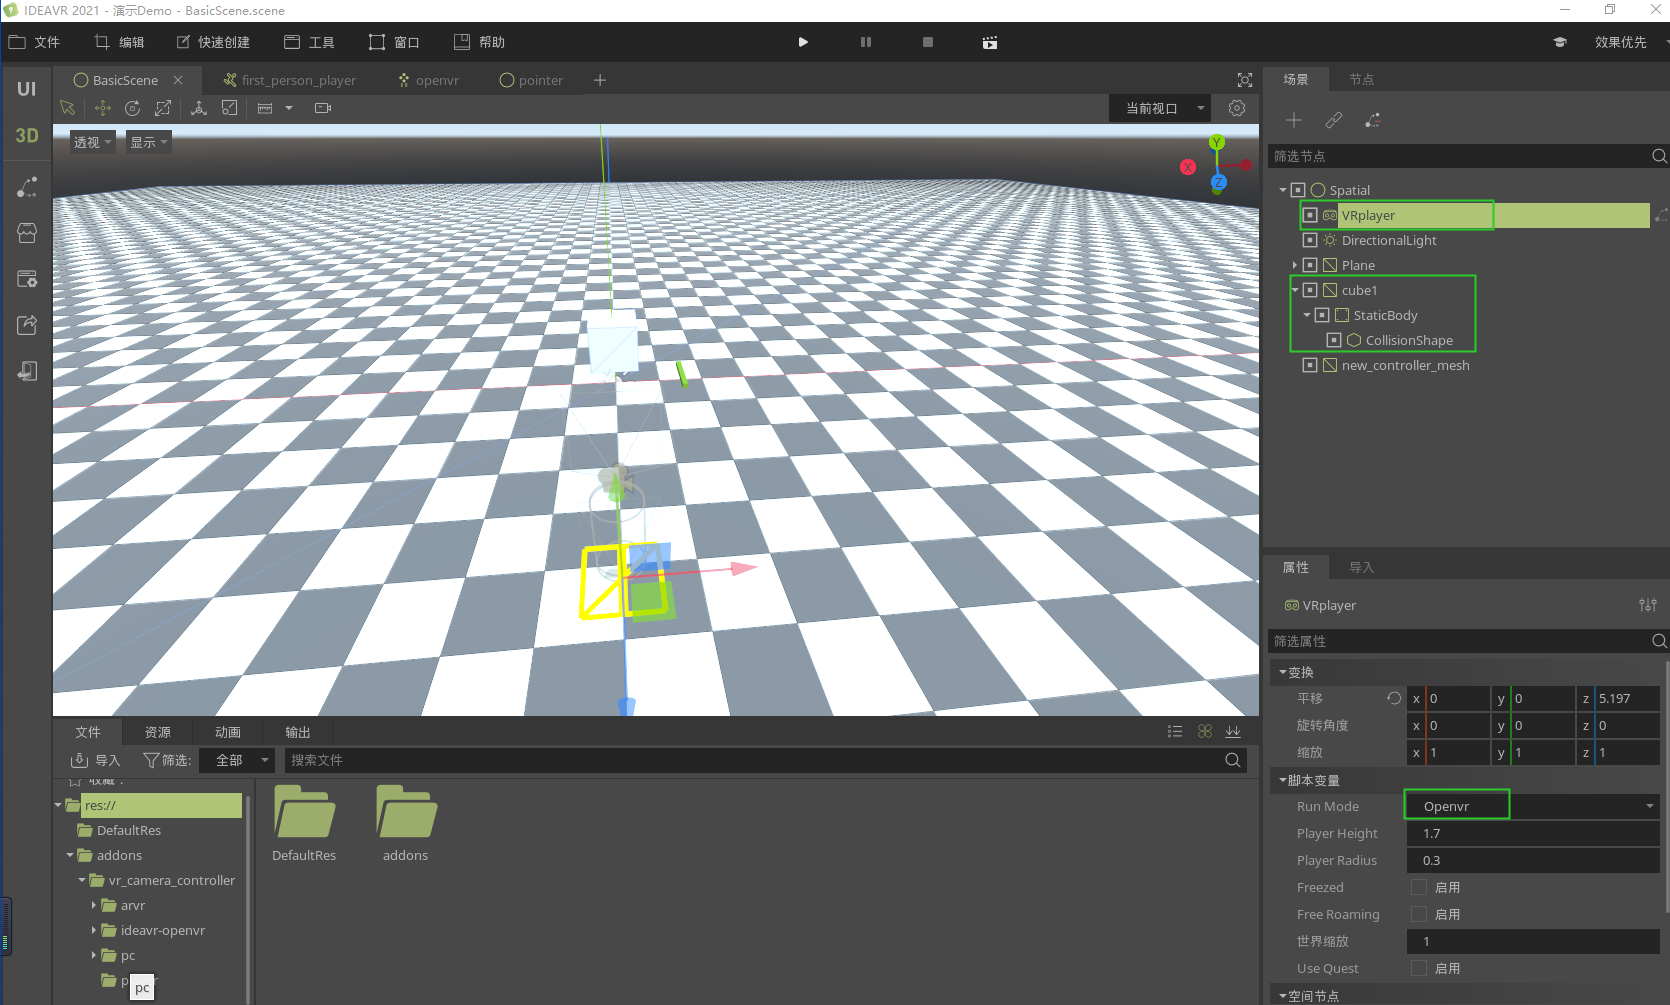Expand the Plane node in tree
This screenshot has width=1670, height=1005.
1295,265
